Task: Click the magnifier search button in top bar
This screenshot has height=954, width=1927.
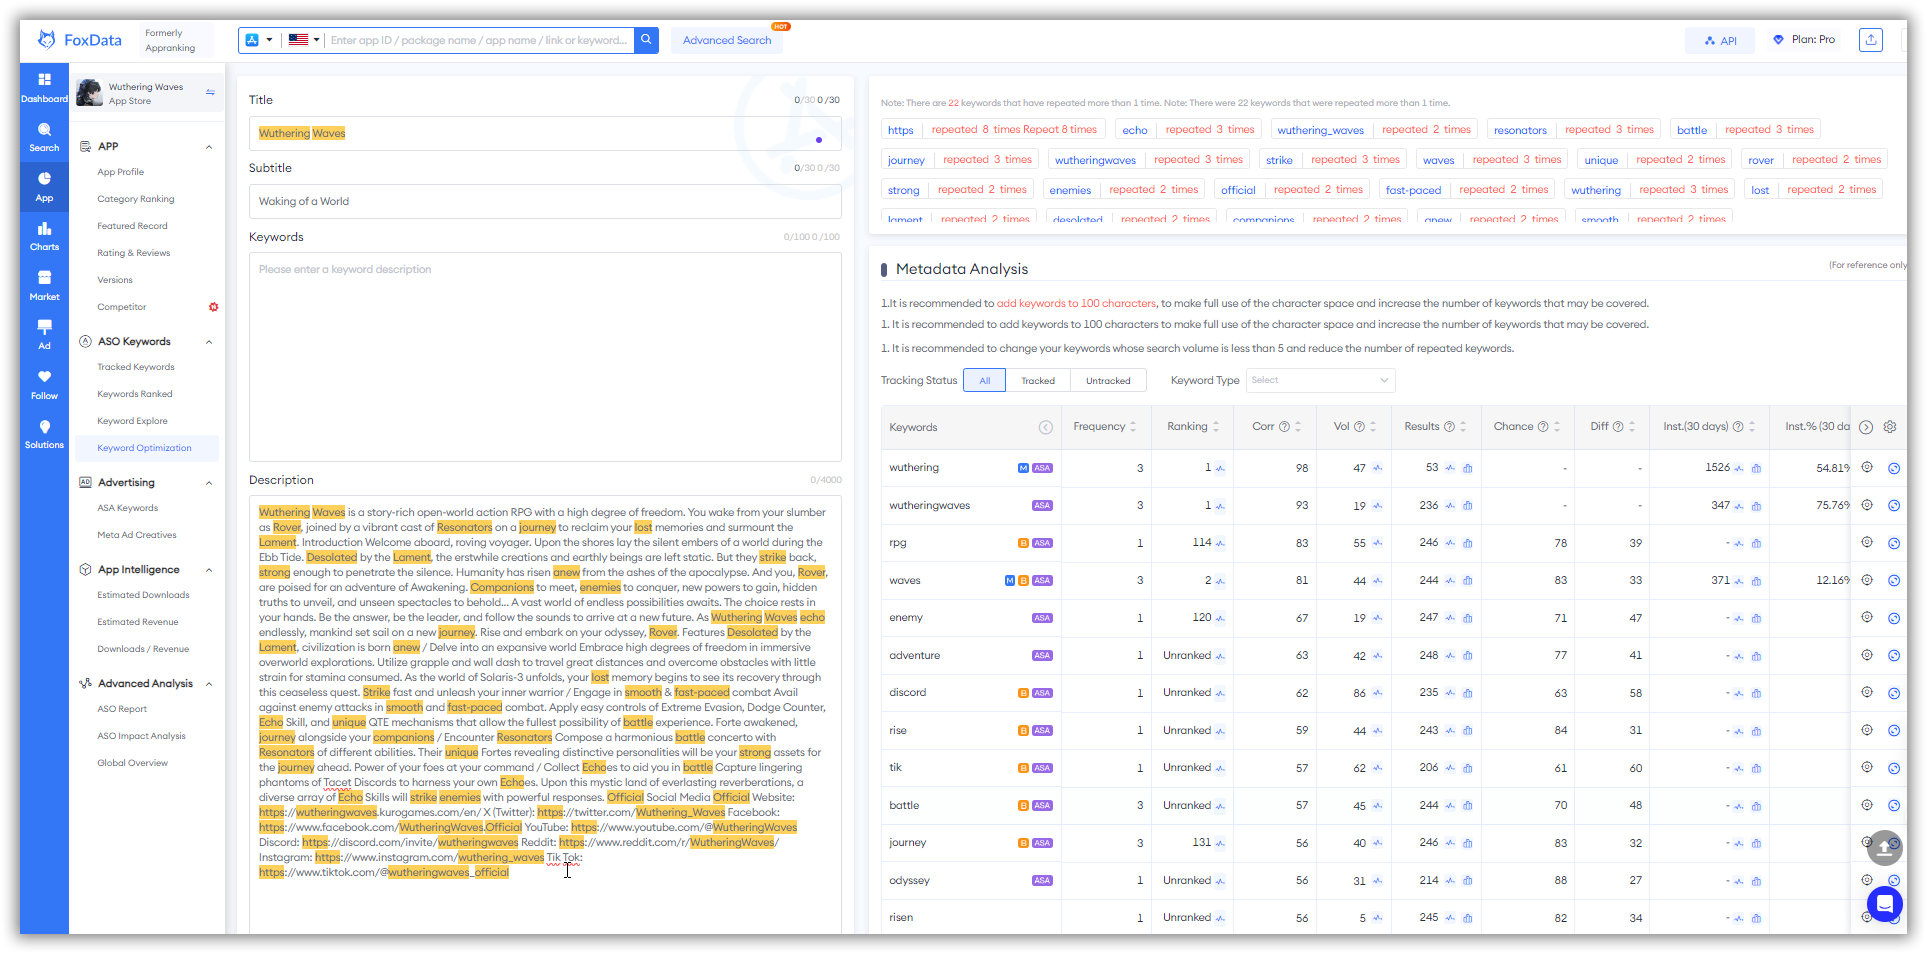Action: 647,40
